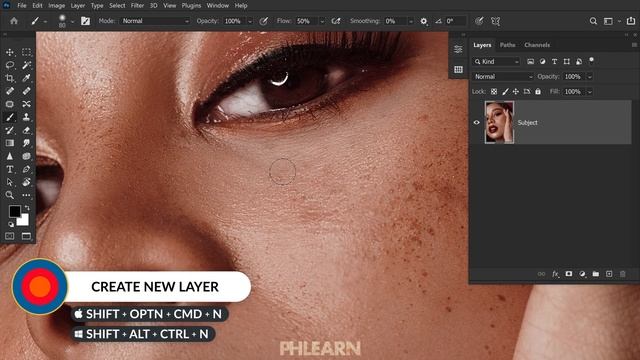Viewport: 640px width, 360px height.
Task: Open the layer filter Kind dropdown
Action: point(496,61)
